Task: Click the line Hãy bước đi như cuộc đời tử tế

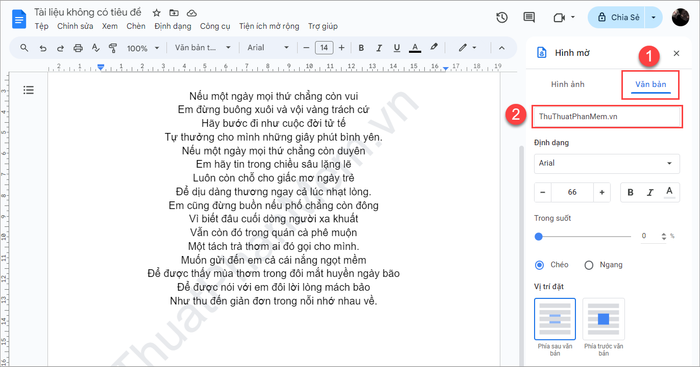Action: pyautogui.click(x=273, y=123)
